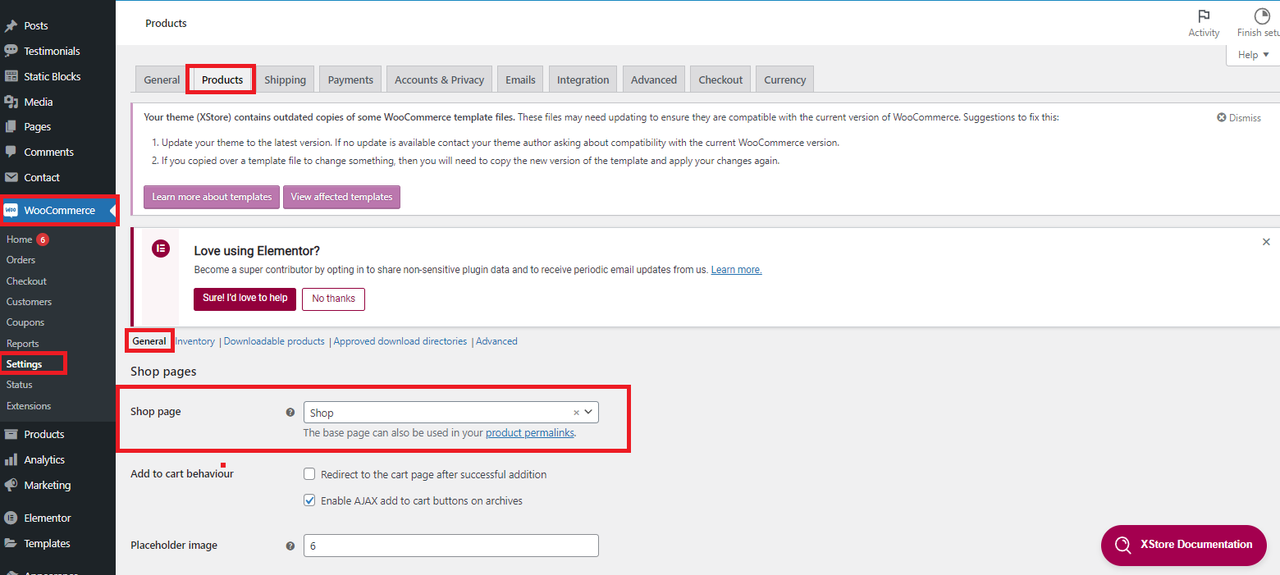
Task: Open the Shop page dropdown
Action: click(450, 412)
